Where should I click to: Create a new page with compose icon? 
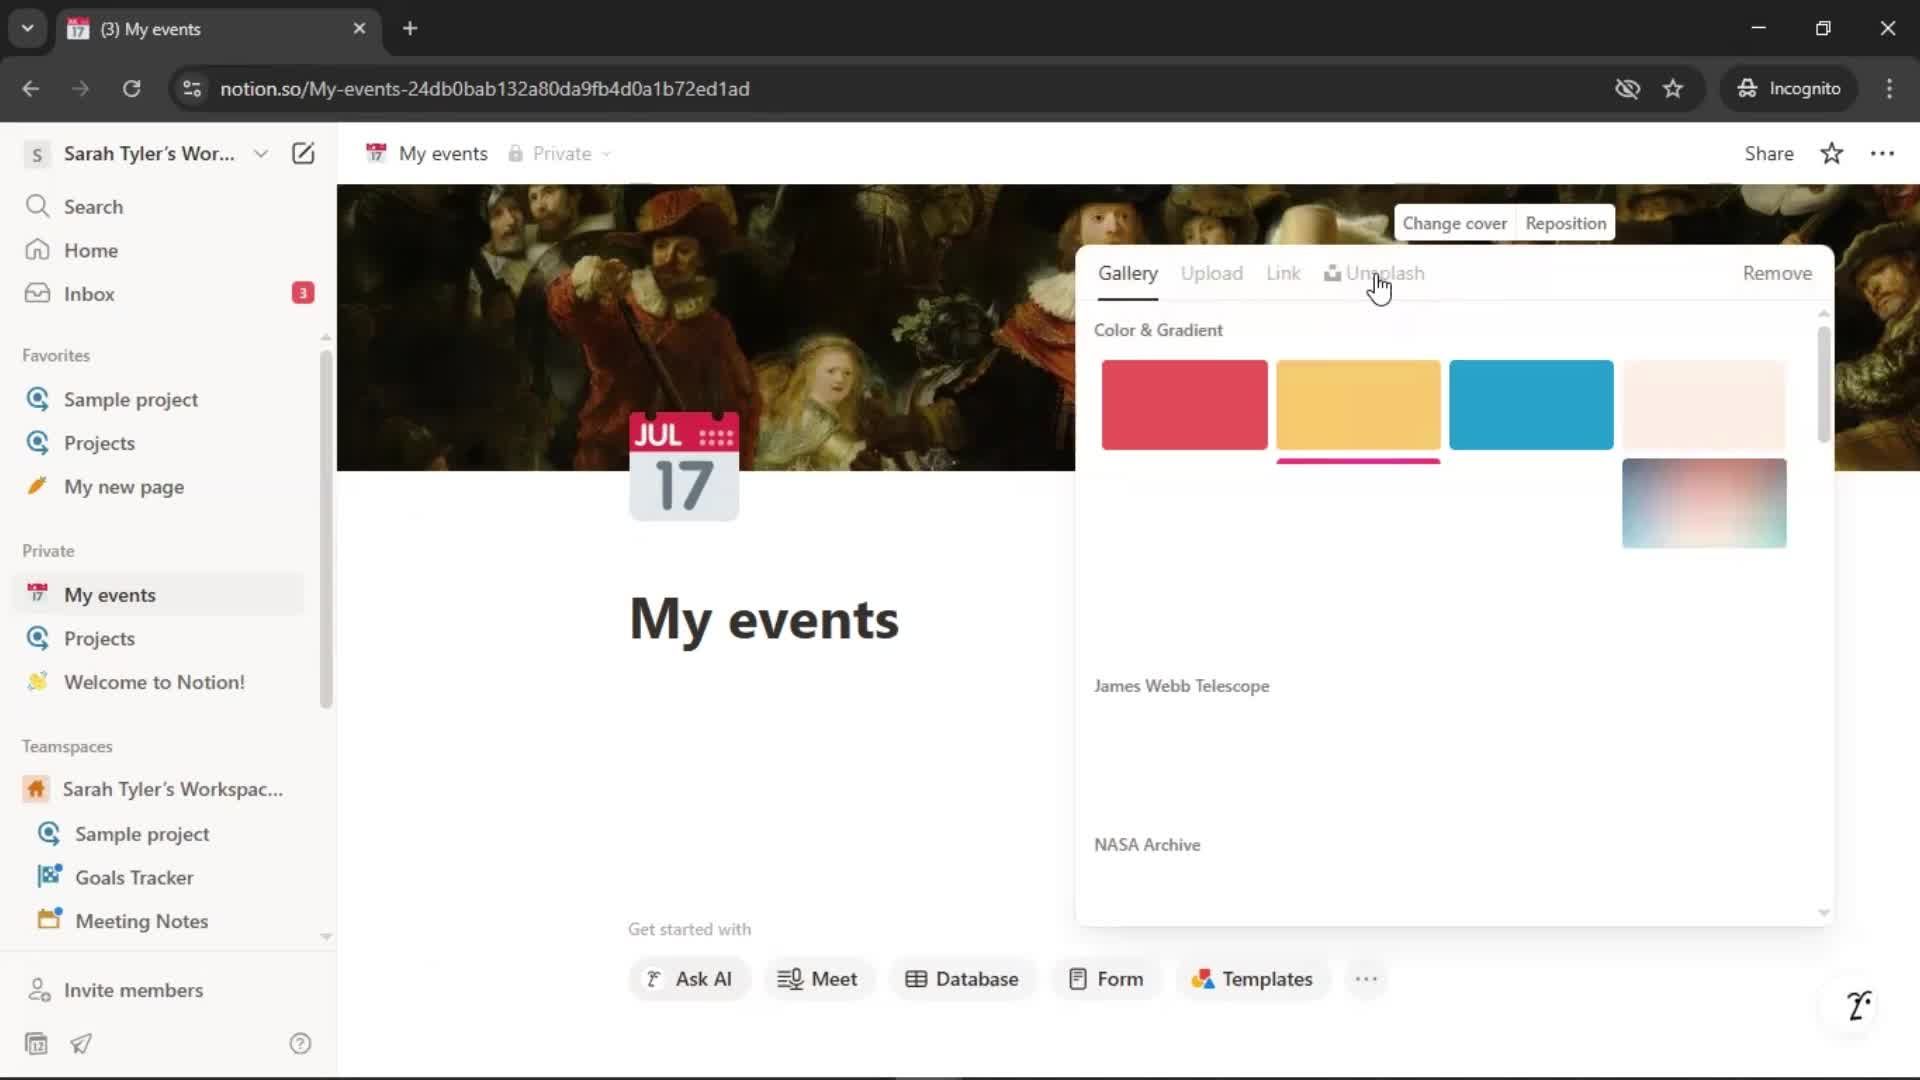[x=303, y=153]
